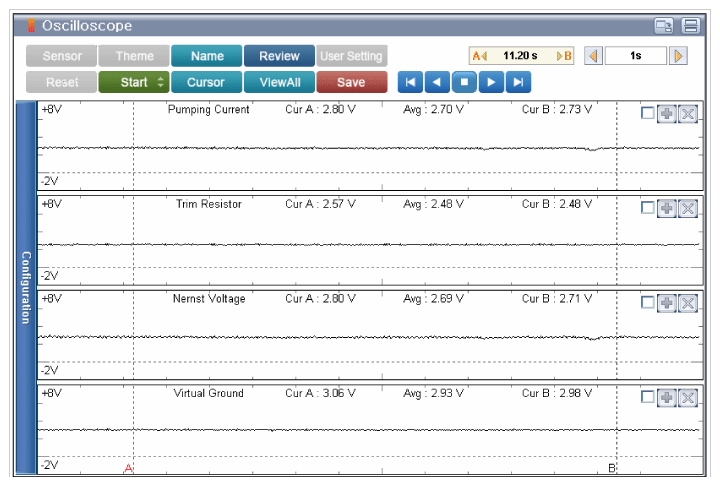Screen dimensions: 720x486
Task: Close the Trim Resistor channel with X icon
Action: [688, 208]
